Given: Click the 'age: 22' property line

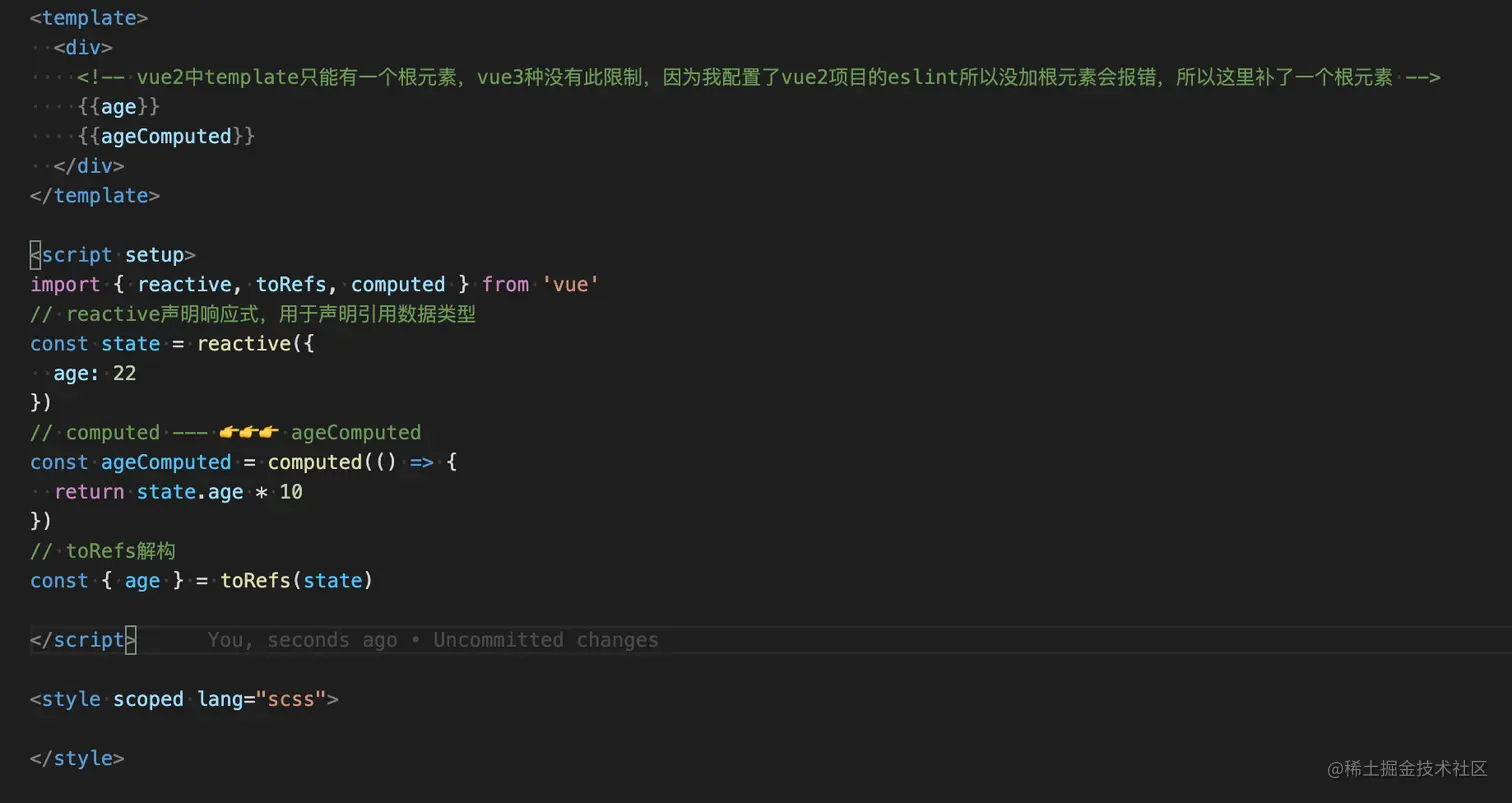Looking at the screenshot, I should (x=95, y=374).
